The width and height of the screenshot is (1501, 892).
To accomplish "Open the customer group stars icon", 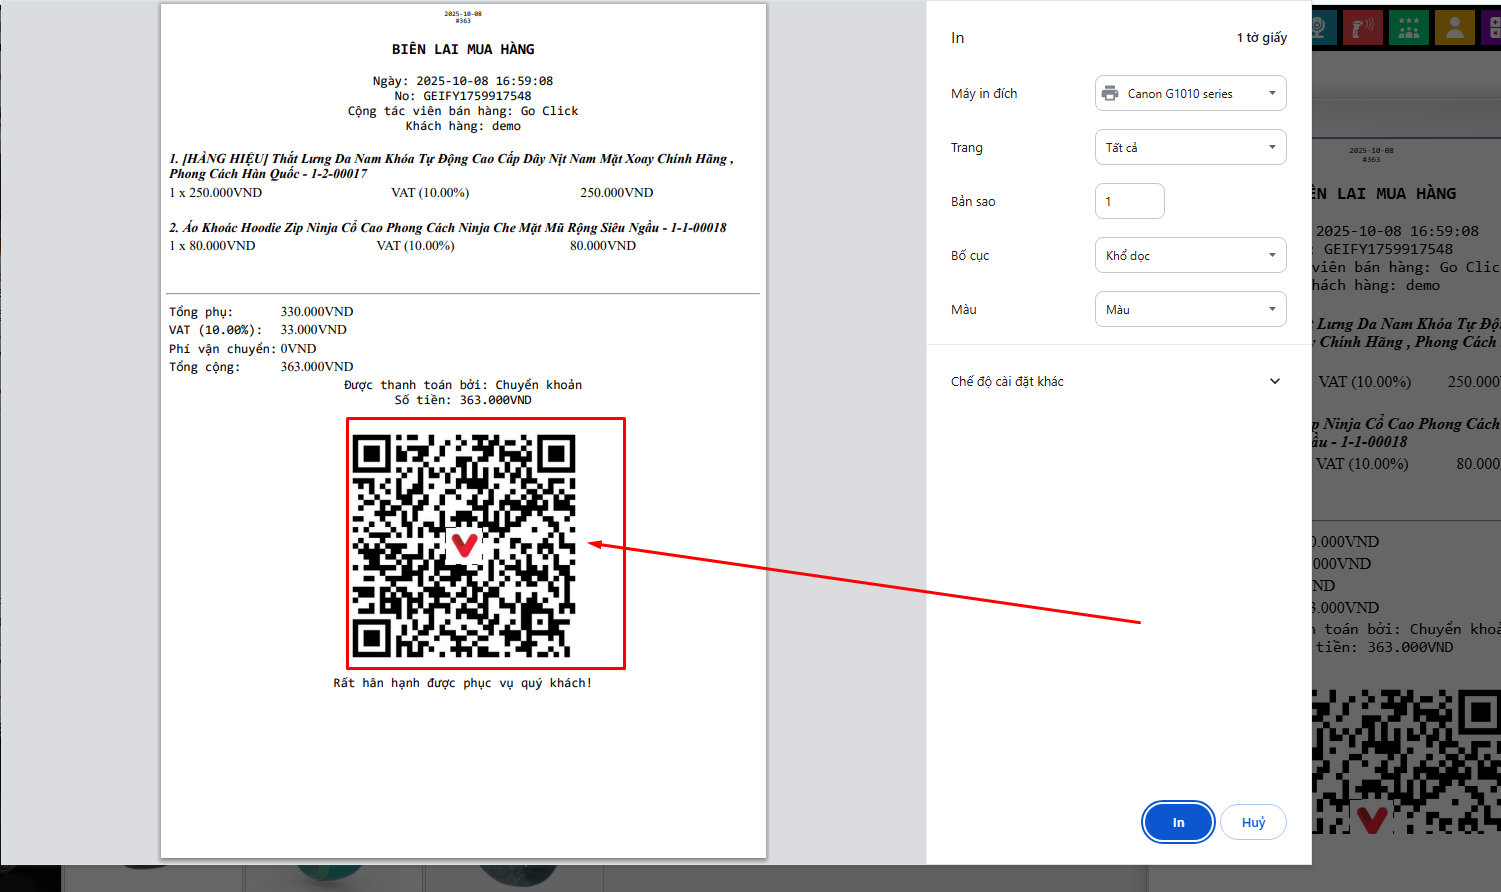I will pyautogui.click(x=1408, y=28).
